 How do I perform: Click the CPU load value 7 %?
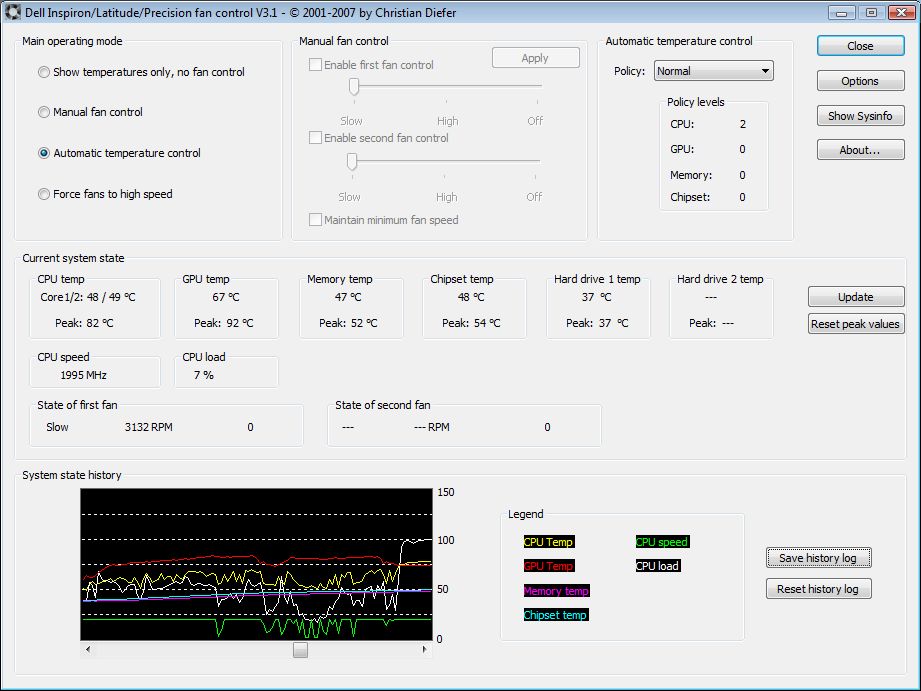(204, 375)
